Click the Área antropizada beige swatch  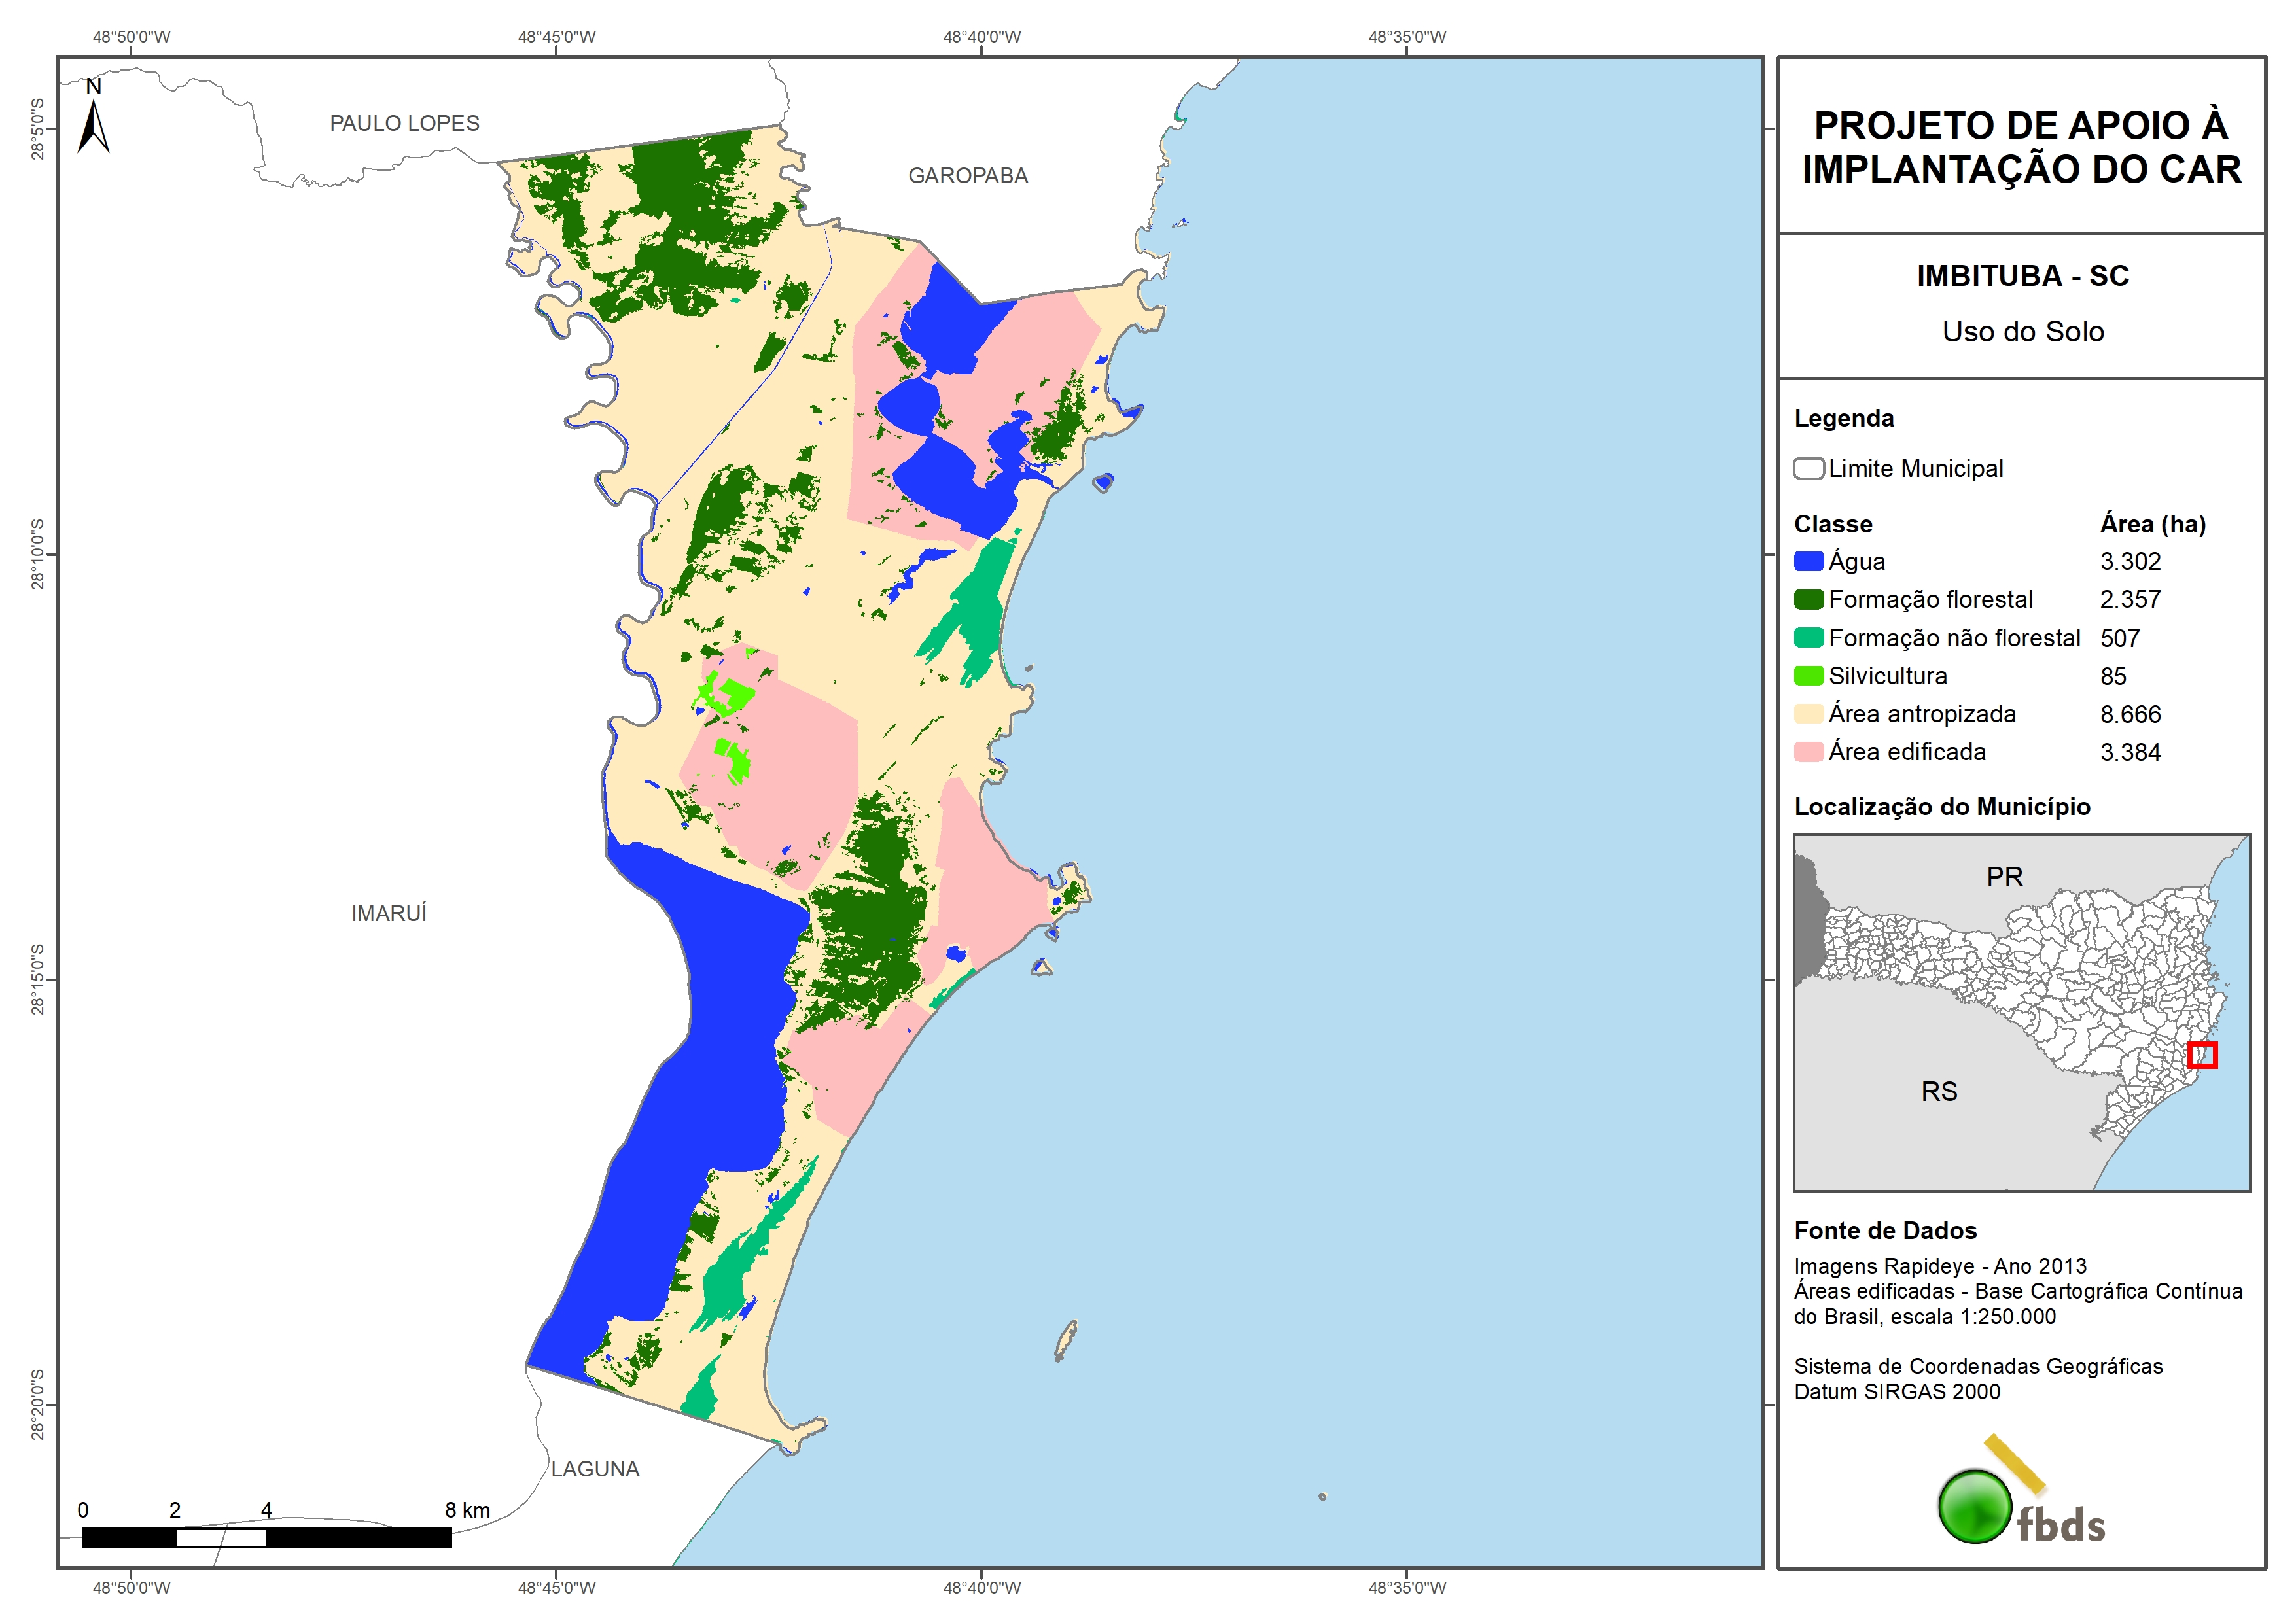(x=1808, y=714)
